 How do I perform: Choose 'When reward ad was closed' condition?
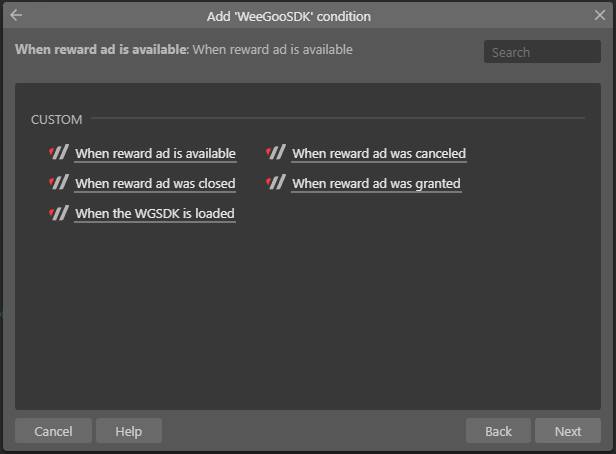[155, 184]
